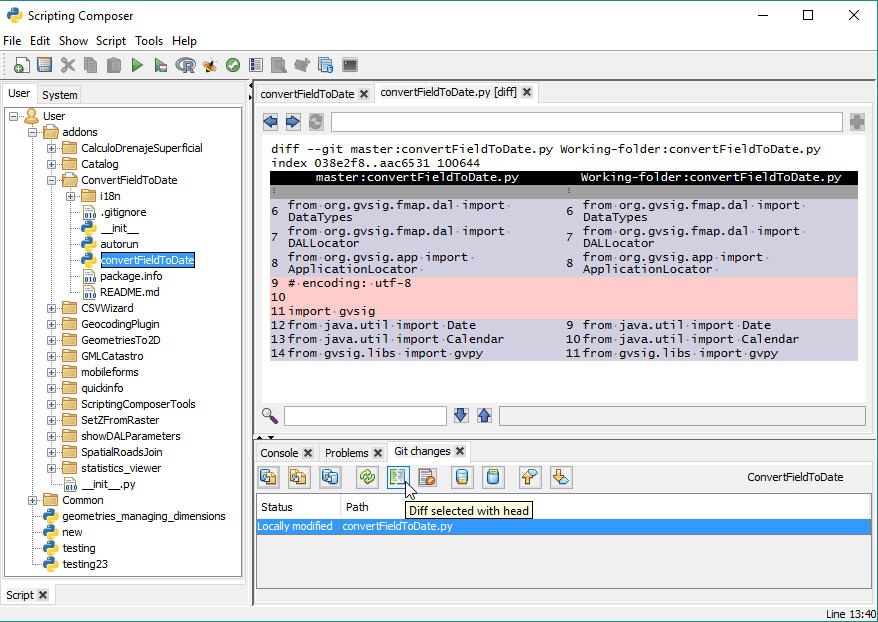Switch to the Console tab
Screen dimensions: 878x622
(279, 453)
